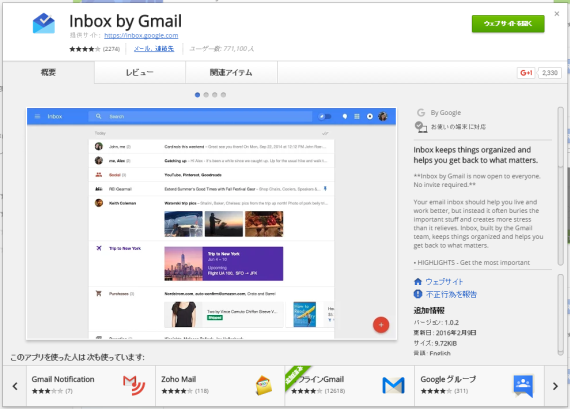The image size is (570, 409).
Task: Click the red compose plus button
Action: click(381, 325)
